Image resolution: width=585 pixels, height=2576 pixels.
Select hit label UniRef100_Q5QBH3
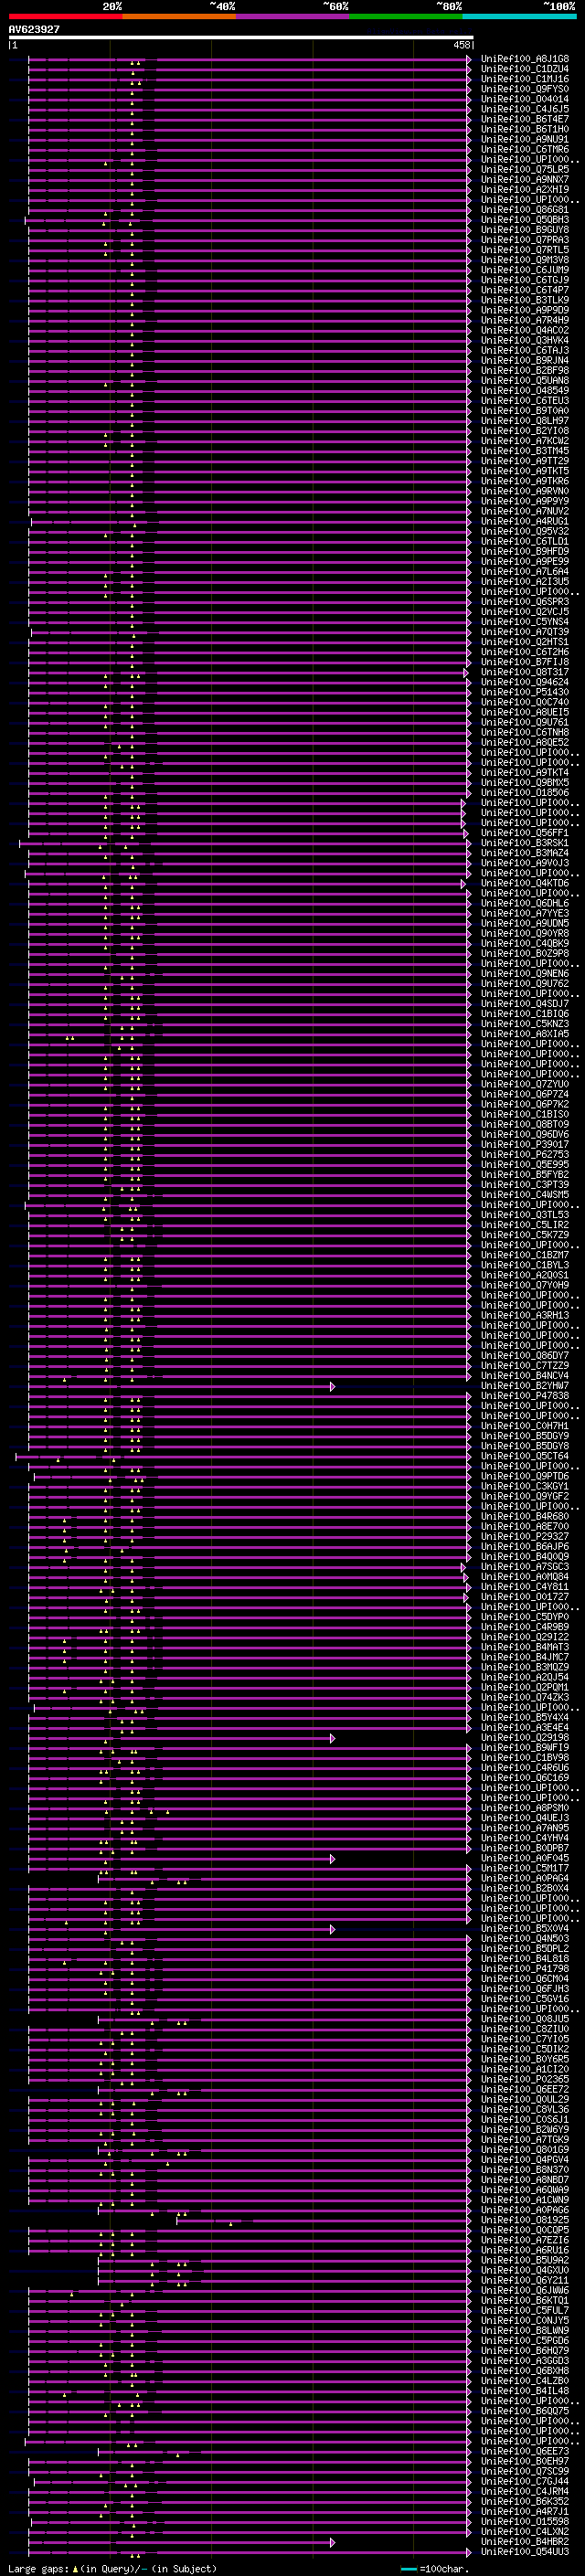pos(525,220)
